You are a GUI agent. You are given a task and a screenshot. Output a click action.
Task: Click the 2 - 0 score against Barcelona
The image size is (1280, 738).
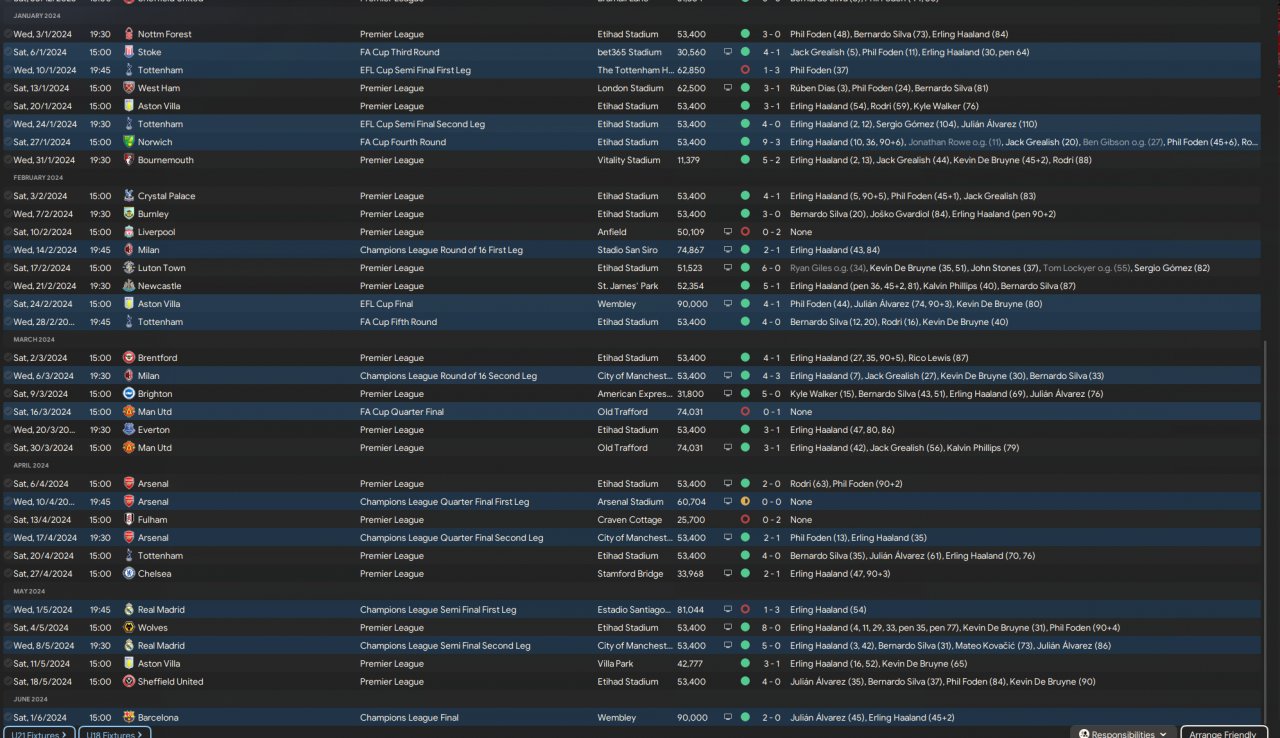[x=771, y=718]
